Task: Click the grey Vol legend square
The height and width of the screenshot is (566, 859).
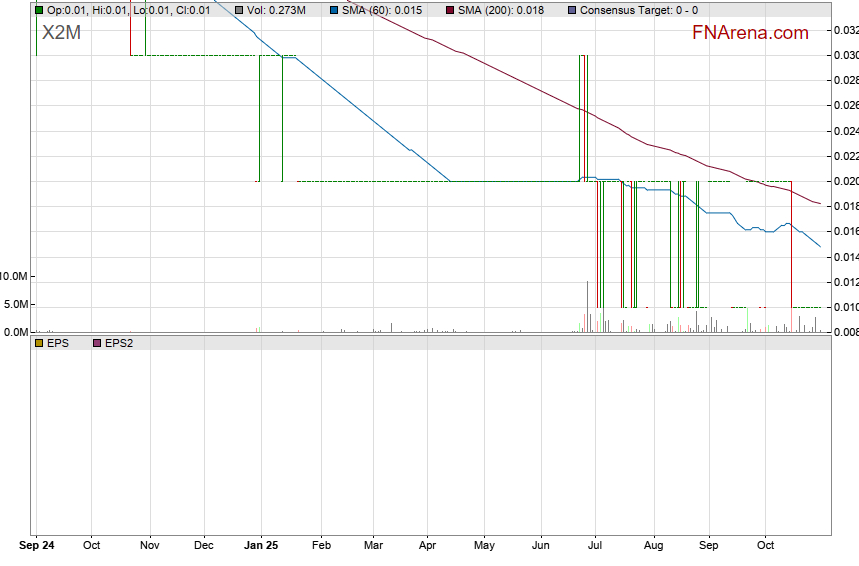Action: (240, 10)
